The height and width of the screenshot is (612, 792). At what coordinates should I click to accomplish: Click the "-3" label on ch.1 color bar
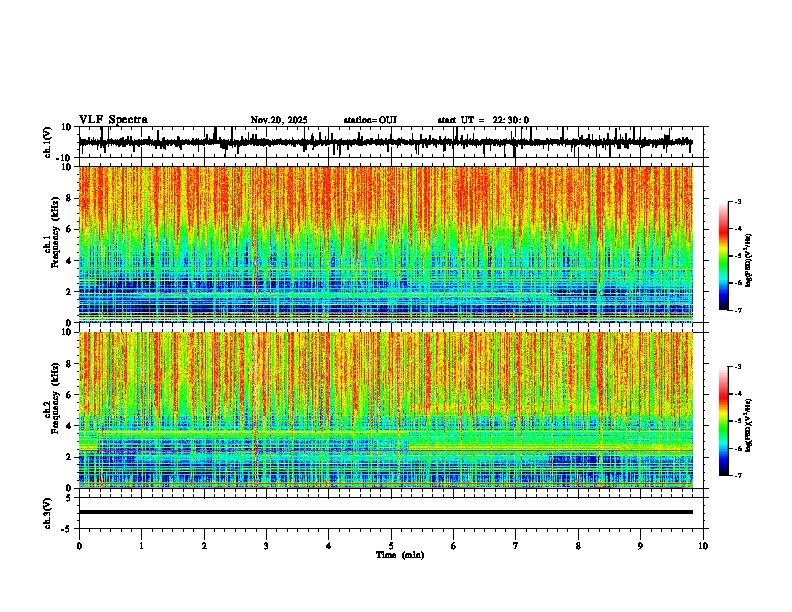(x=737, y=201)
